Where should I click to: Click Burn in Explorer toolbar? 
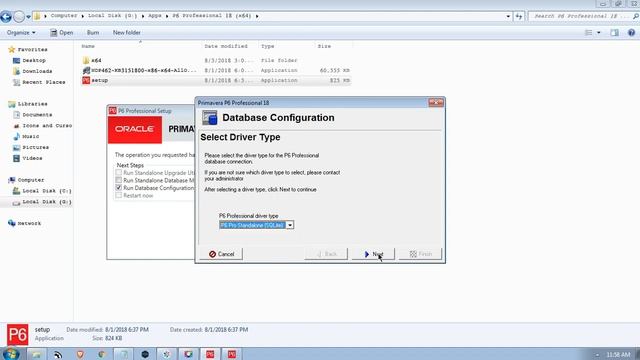click(x=93, y=33)
